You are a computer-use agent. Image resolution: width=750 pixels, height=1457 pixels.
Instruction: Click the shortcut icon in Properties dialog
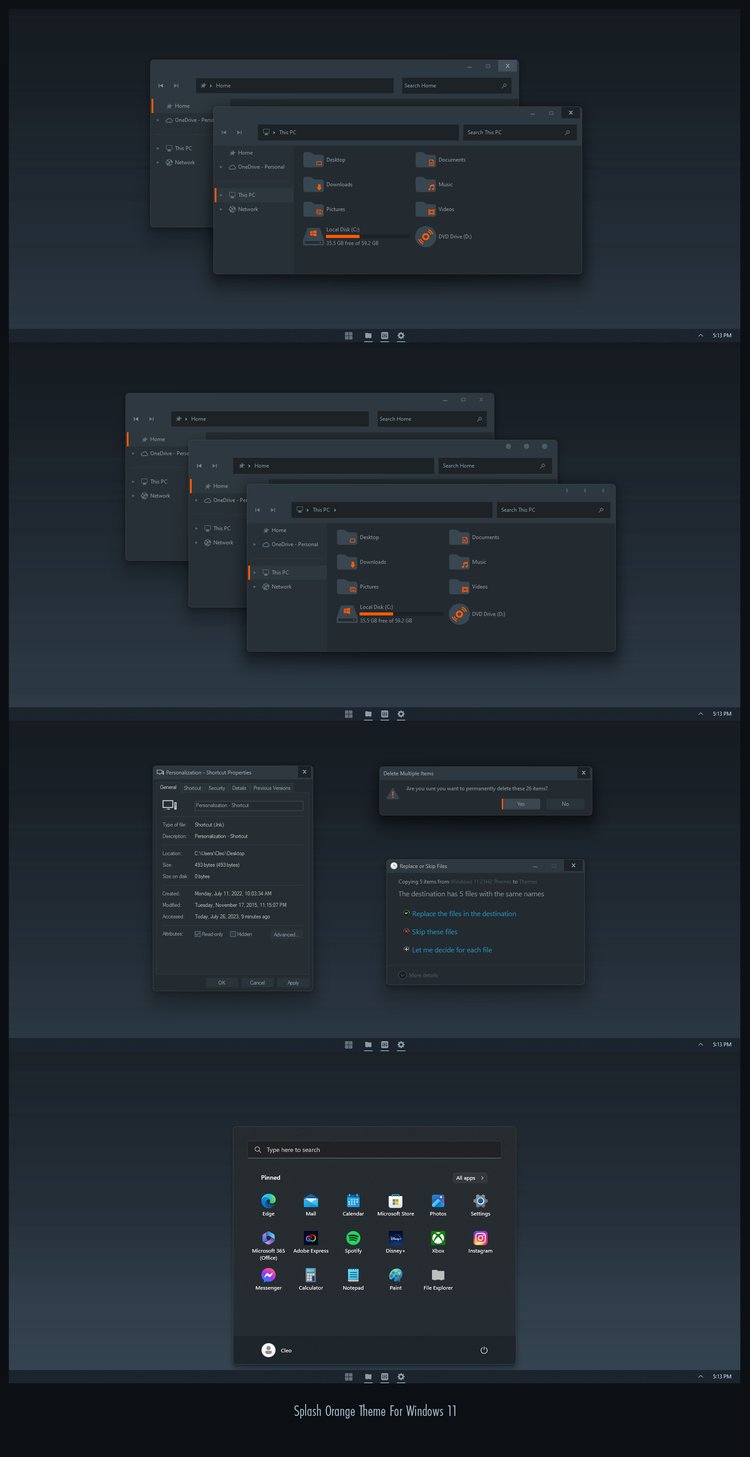(169, 805)
